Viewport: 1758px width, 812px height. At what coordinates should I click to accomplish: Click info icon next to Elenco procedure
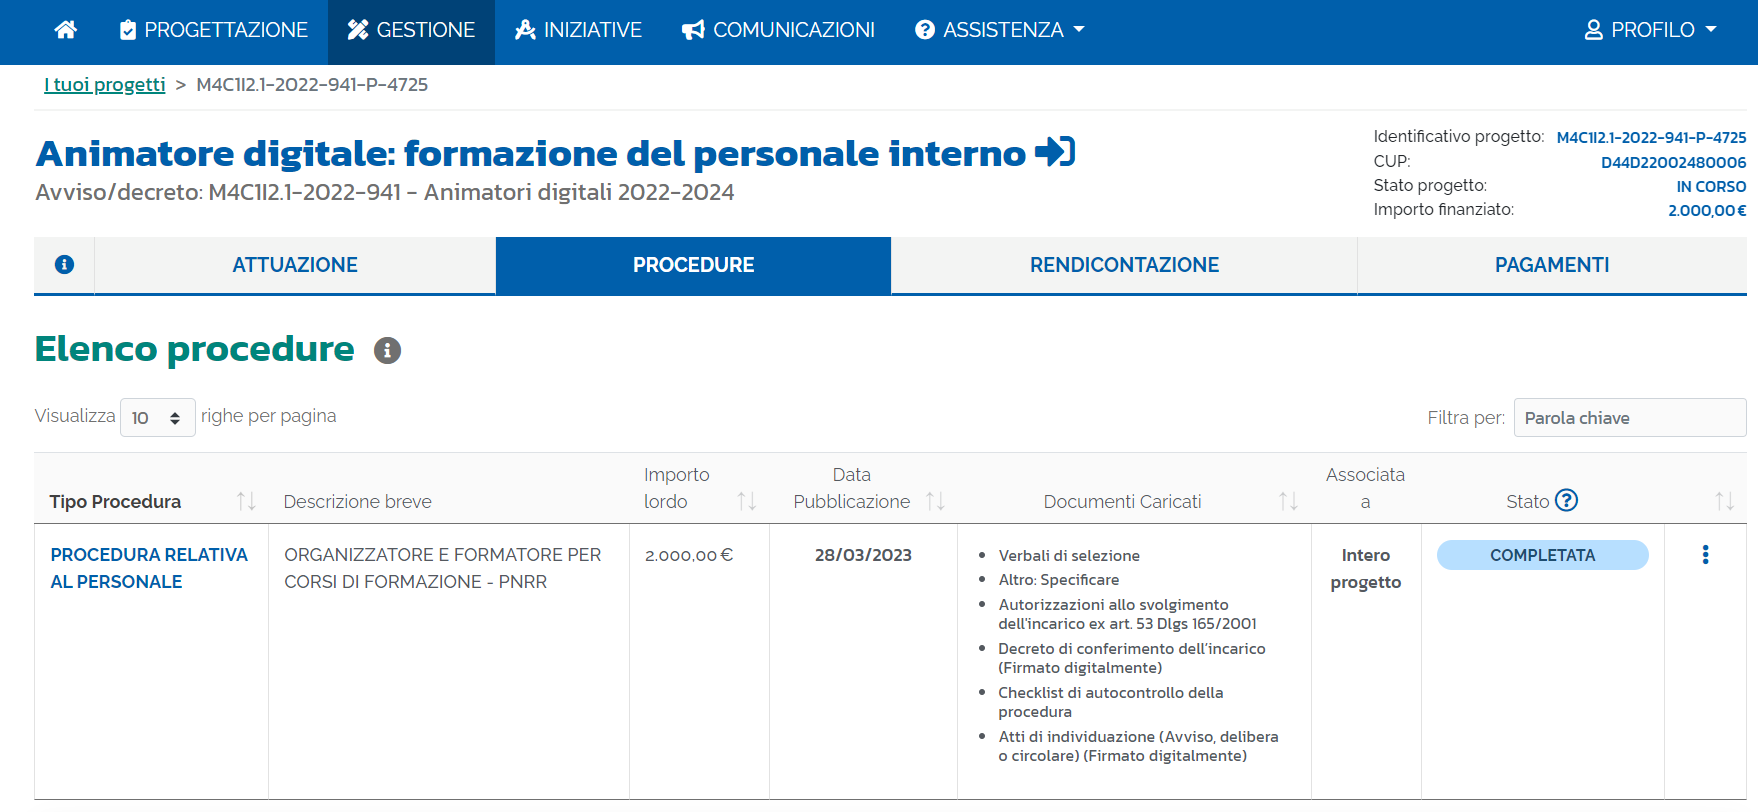coord(387,351)
